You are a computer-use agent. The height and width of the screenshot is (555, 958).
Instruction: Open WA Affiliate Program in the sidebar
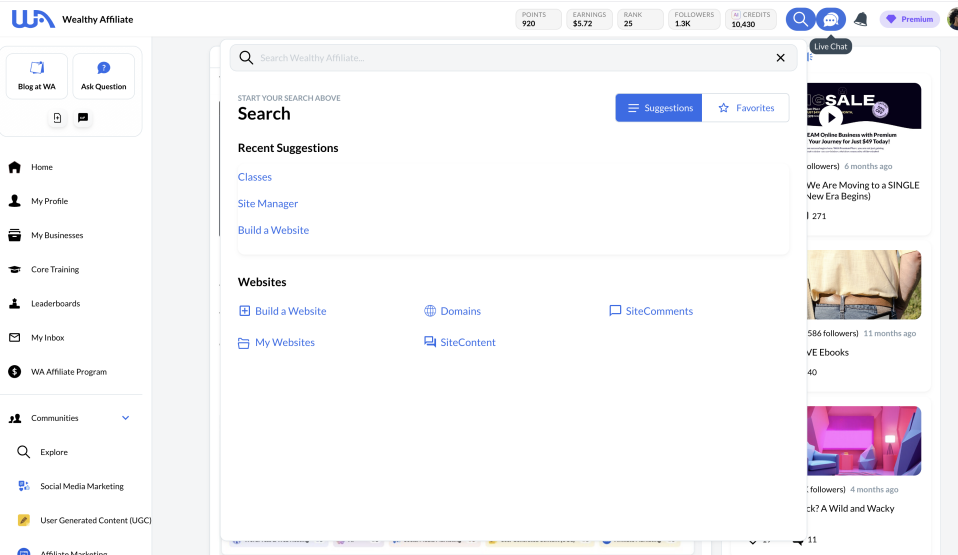coord(69,372)
